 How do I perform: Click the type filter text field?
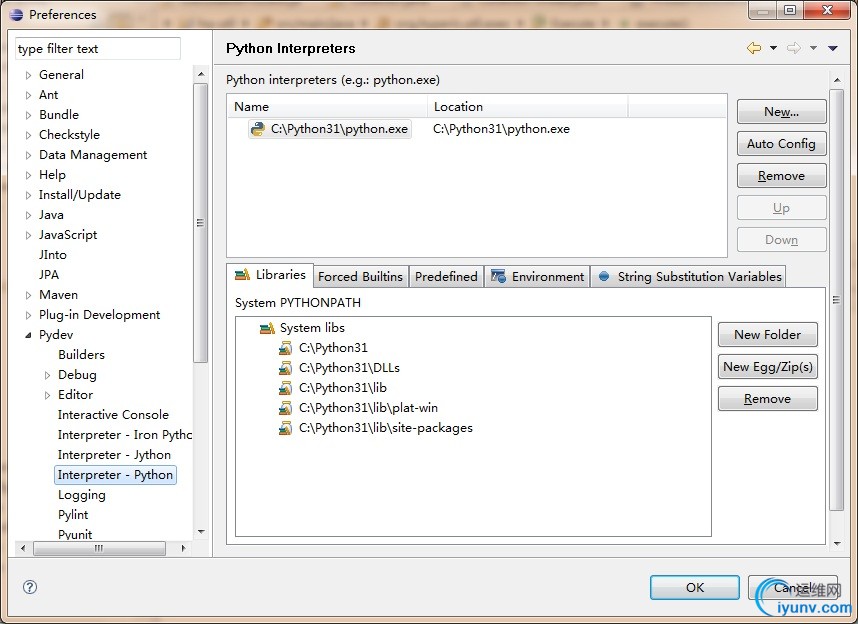pos(98,49)
